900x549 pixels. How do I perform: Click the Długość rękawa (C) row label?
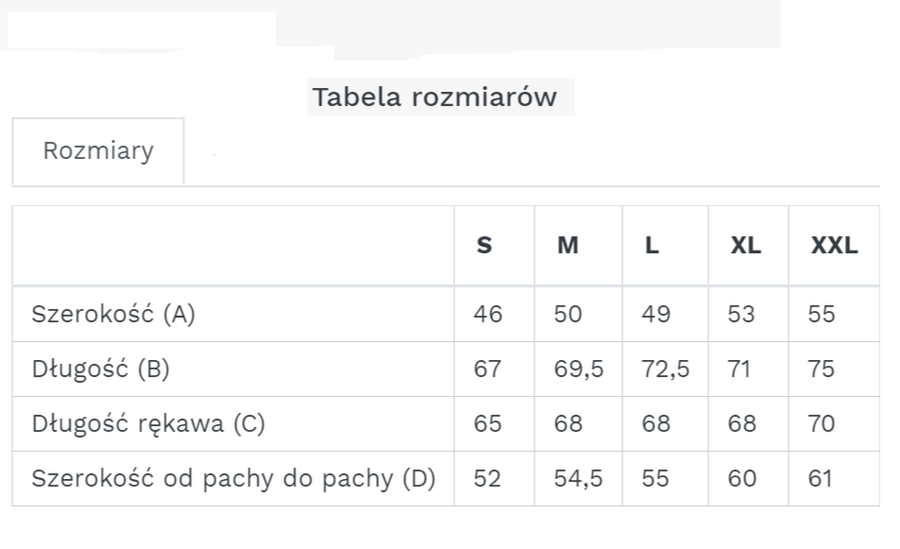pyautogui.click(x=148, y=424)
